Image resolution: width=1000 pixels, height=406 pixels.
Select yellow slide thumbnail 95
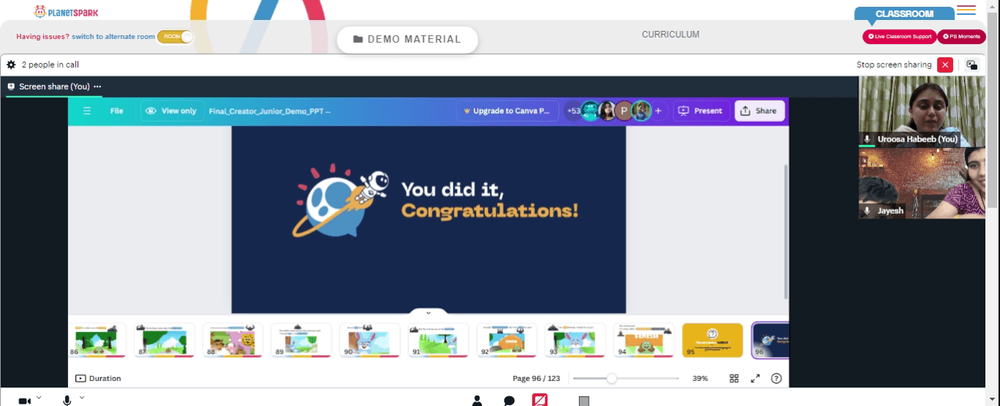[x=712, y=340]
